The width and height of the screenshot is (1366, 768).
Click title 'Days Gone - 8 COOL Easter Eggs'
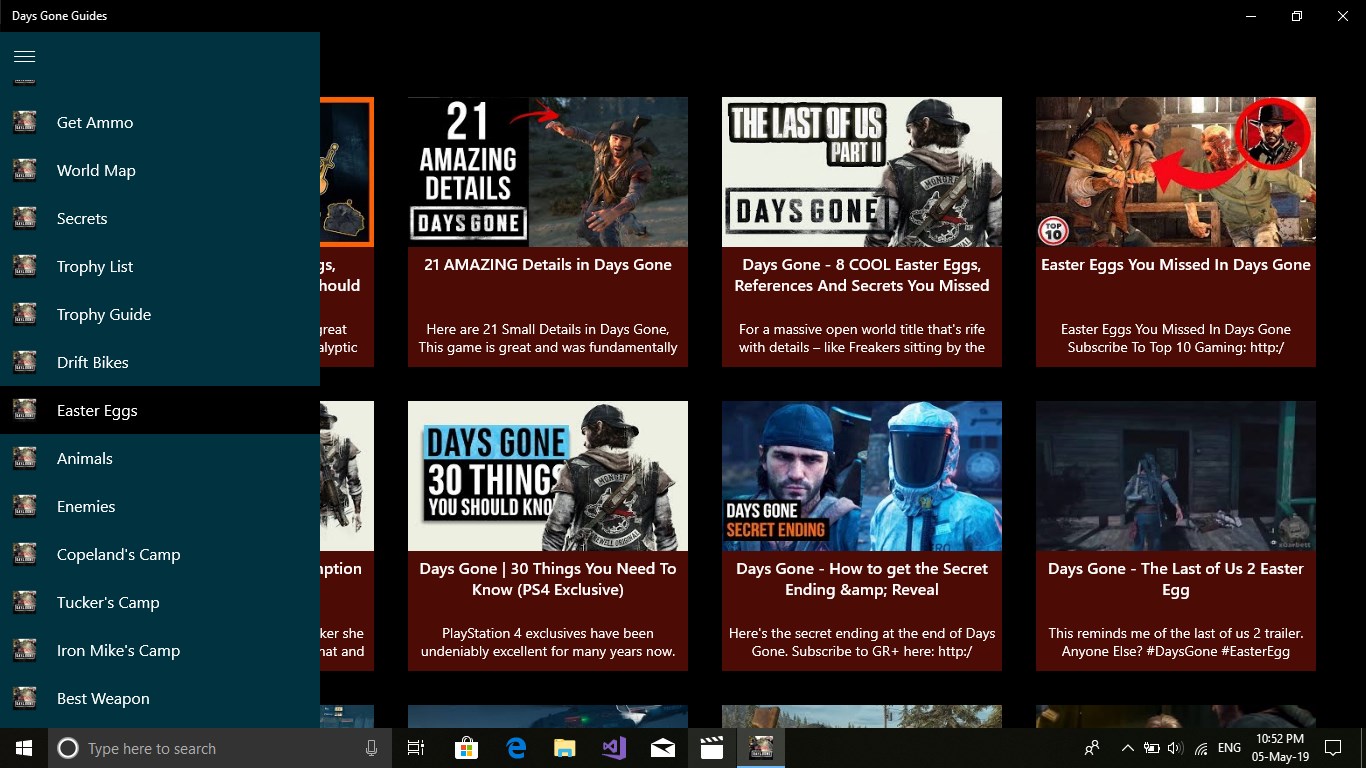click(x=862, y=275)
